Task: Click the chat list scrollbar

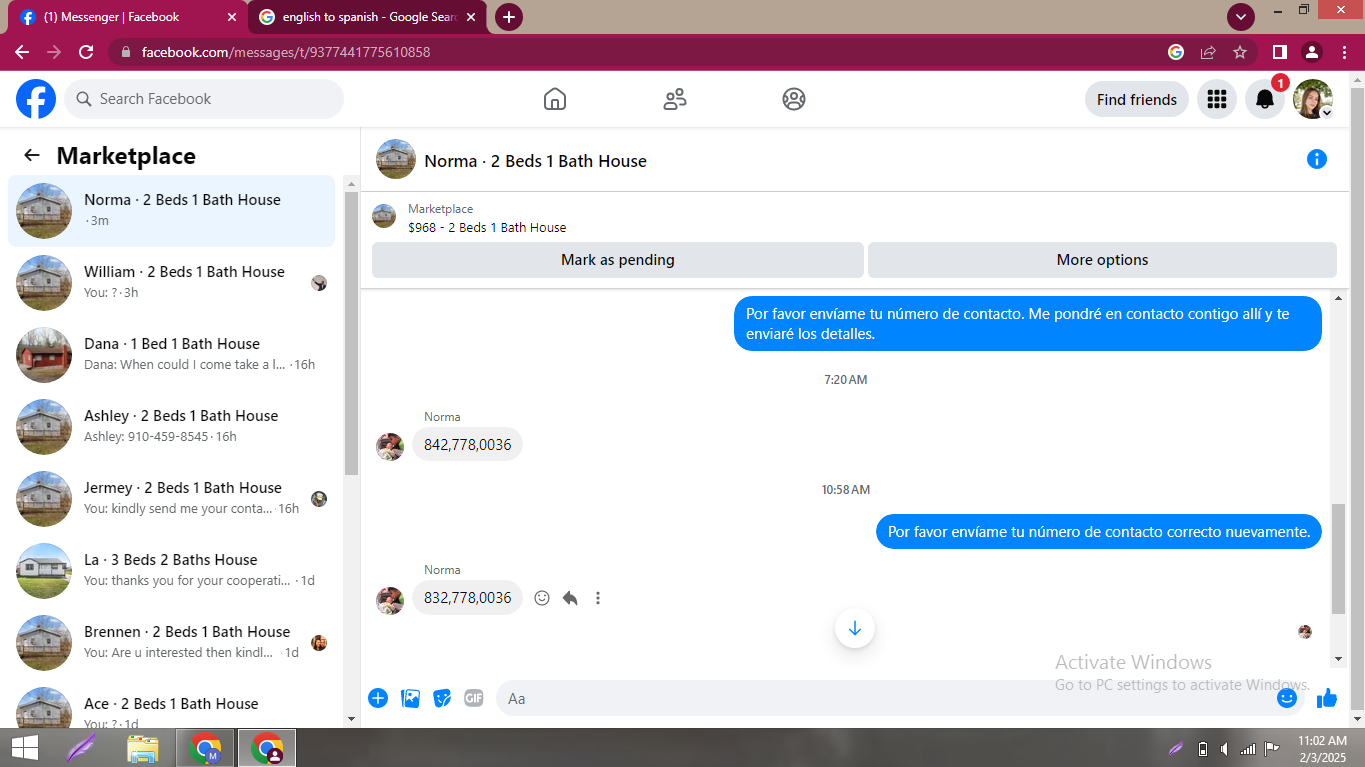Action: point(351,333)
